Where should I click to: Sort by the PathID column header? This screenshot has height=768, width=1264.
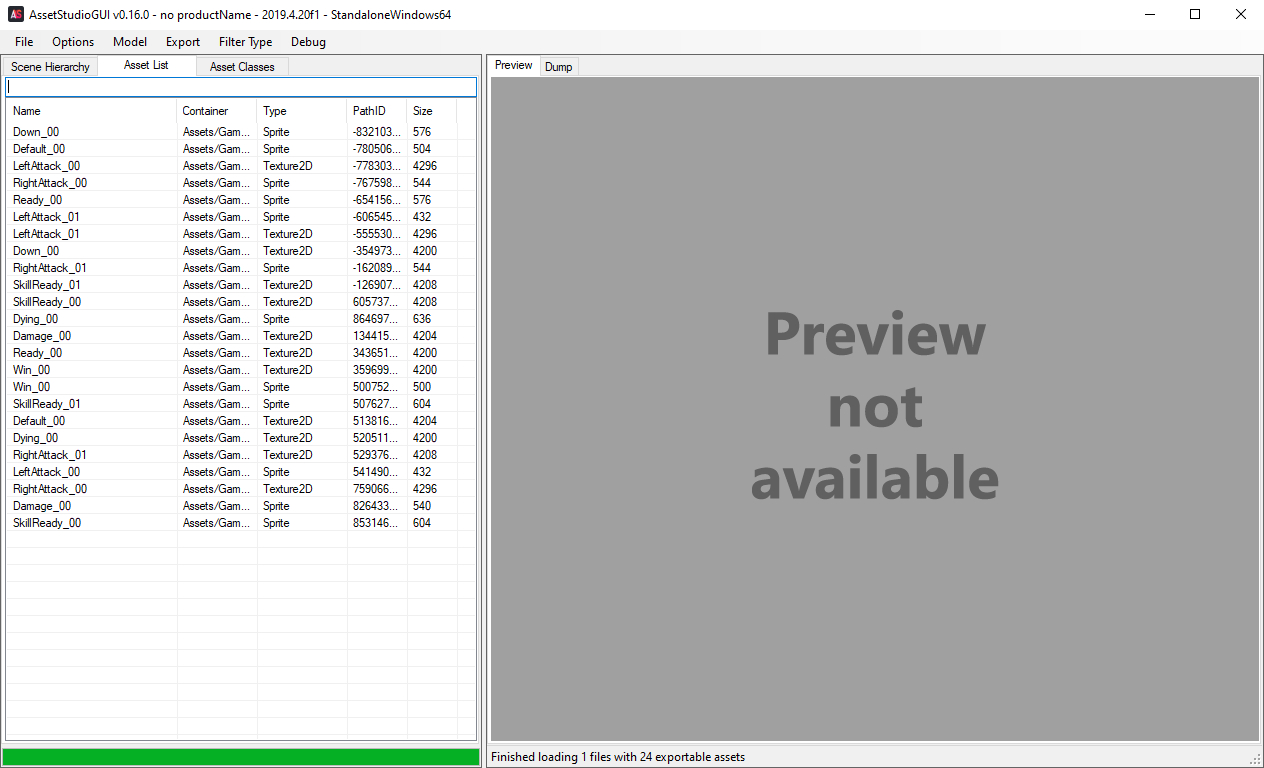[x=376, y=111]
